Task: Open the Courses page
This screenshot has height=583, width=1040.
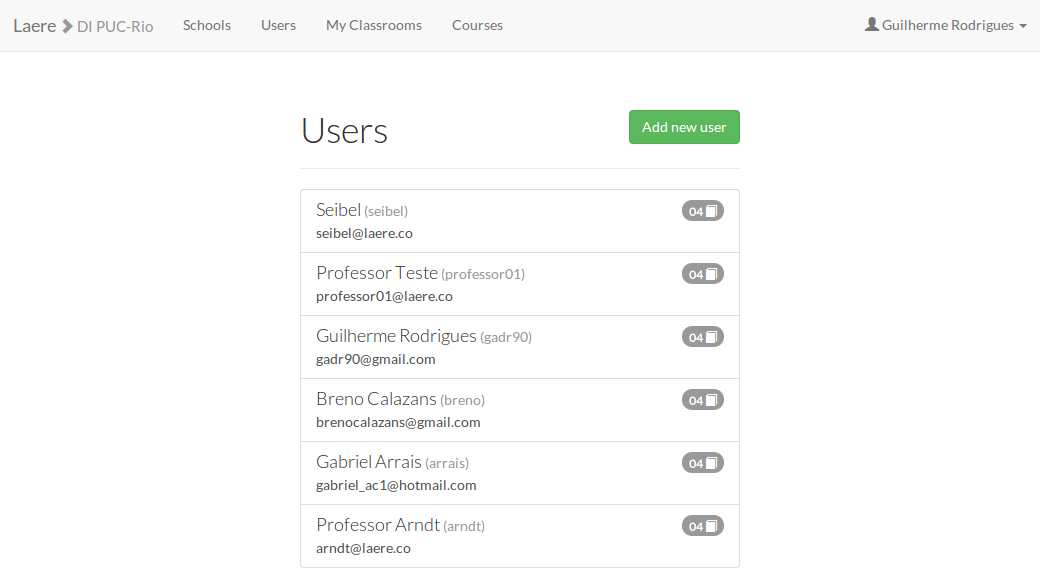Action: click(x=477, y=25)
